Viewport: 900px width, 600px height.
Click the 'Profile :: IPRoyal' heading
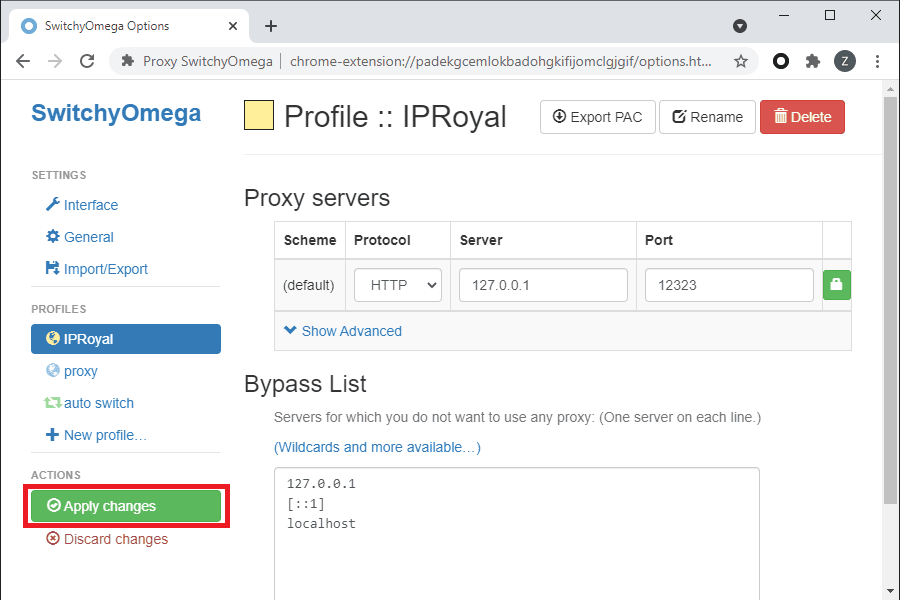[395, 116]
